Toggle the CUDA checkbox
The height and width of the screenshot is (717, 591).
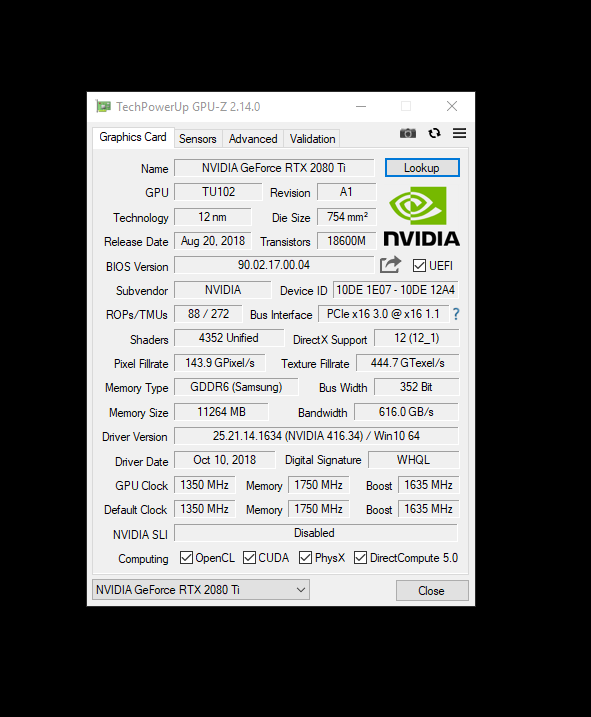(249, 557)
